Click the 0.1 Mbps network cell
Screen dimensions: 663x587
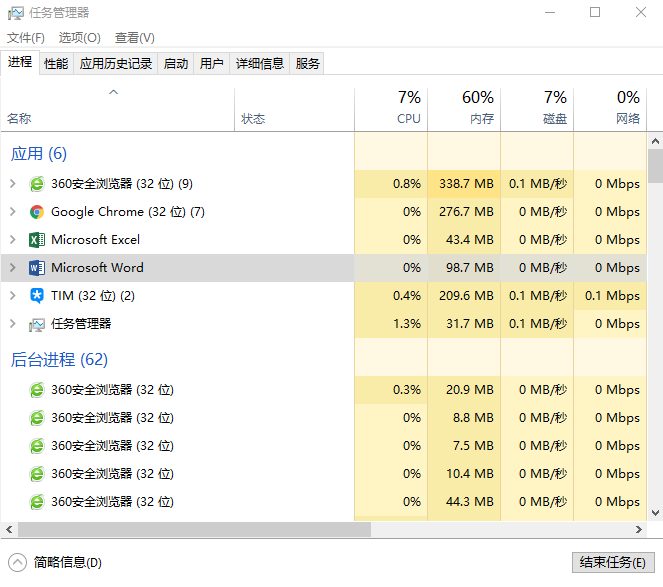[610, 296]
